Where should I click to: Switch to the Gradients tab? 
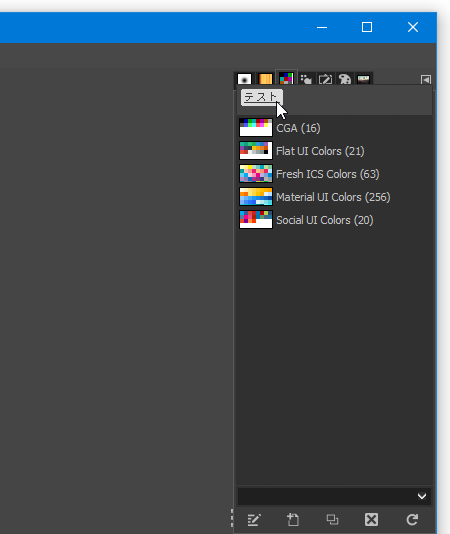(x=265, y=79)
